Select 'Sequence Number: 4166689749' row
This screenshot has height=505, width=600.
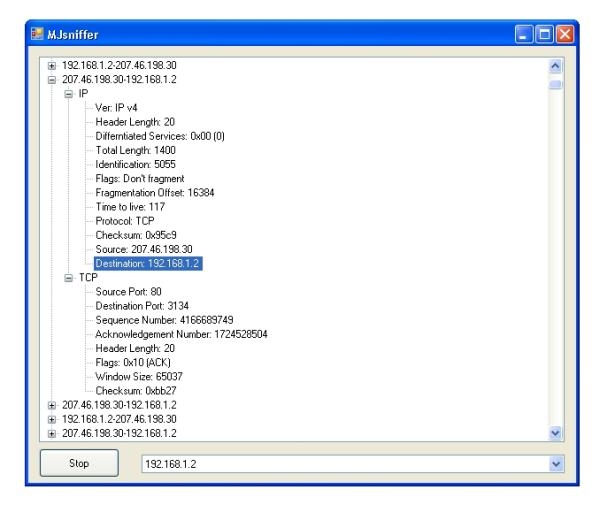pyautogui.click(x=164, y=320)
